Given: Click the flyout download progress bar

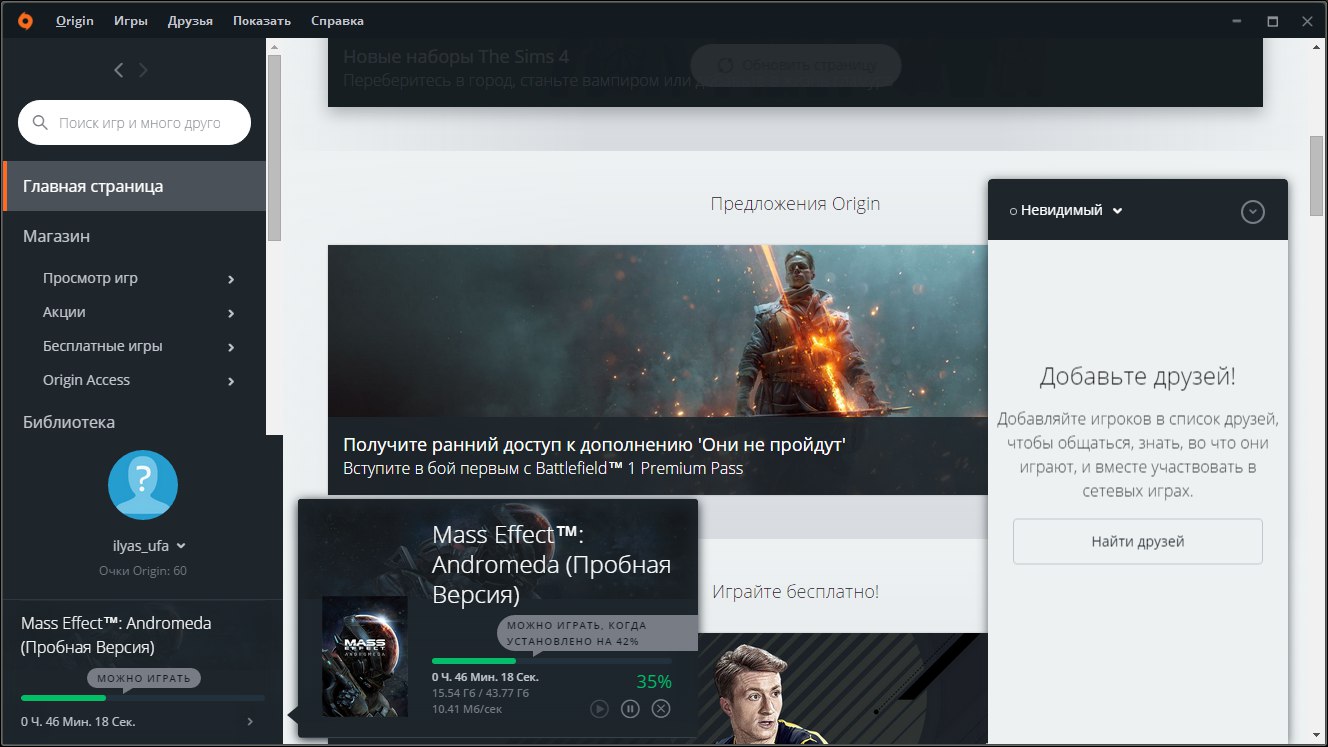Looking at the screenshot, I should point(551,661).
